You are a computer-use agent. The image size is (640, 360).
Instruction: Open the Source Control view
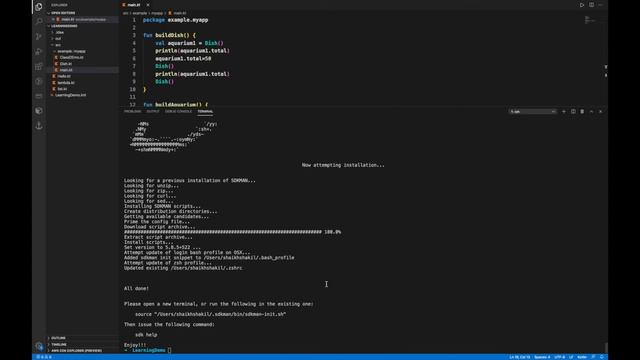coord(39,37)
